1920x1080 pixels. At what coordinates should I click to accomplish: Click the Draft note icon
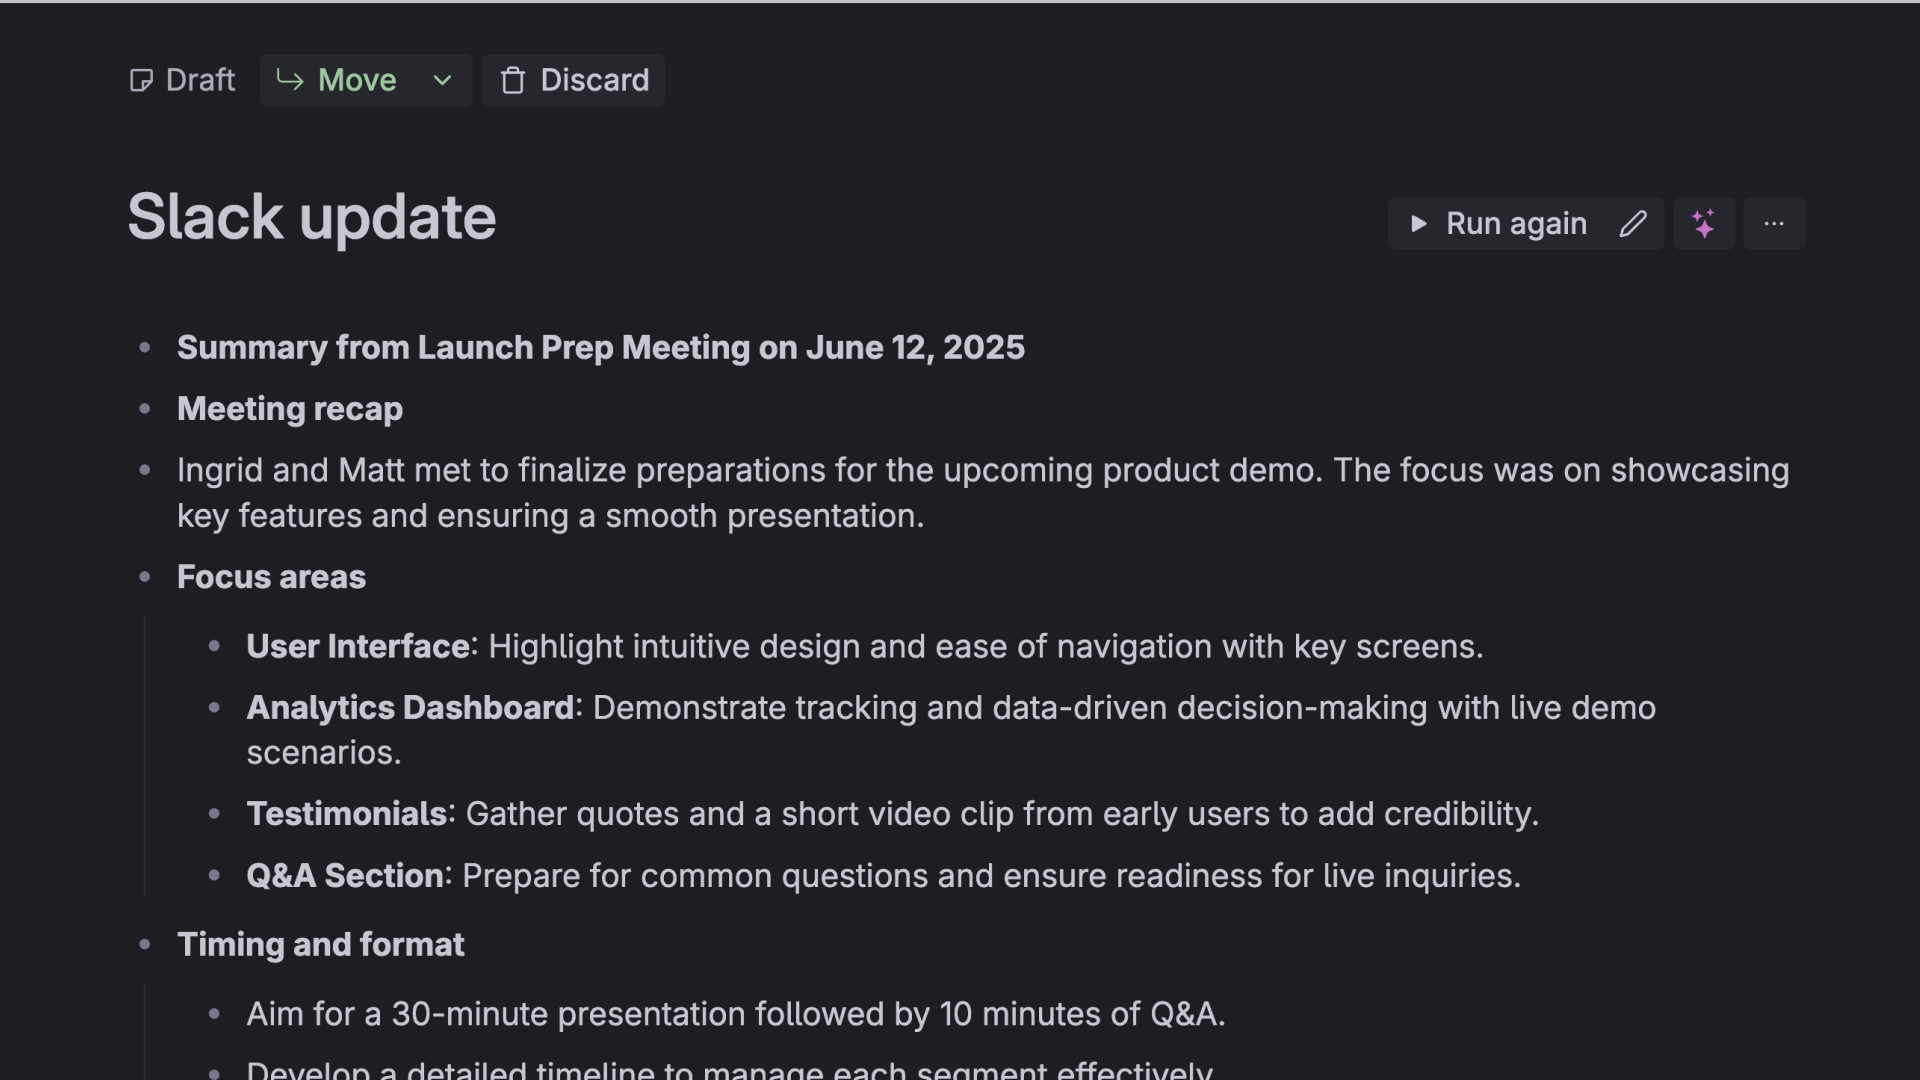(141, 81)
